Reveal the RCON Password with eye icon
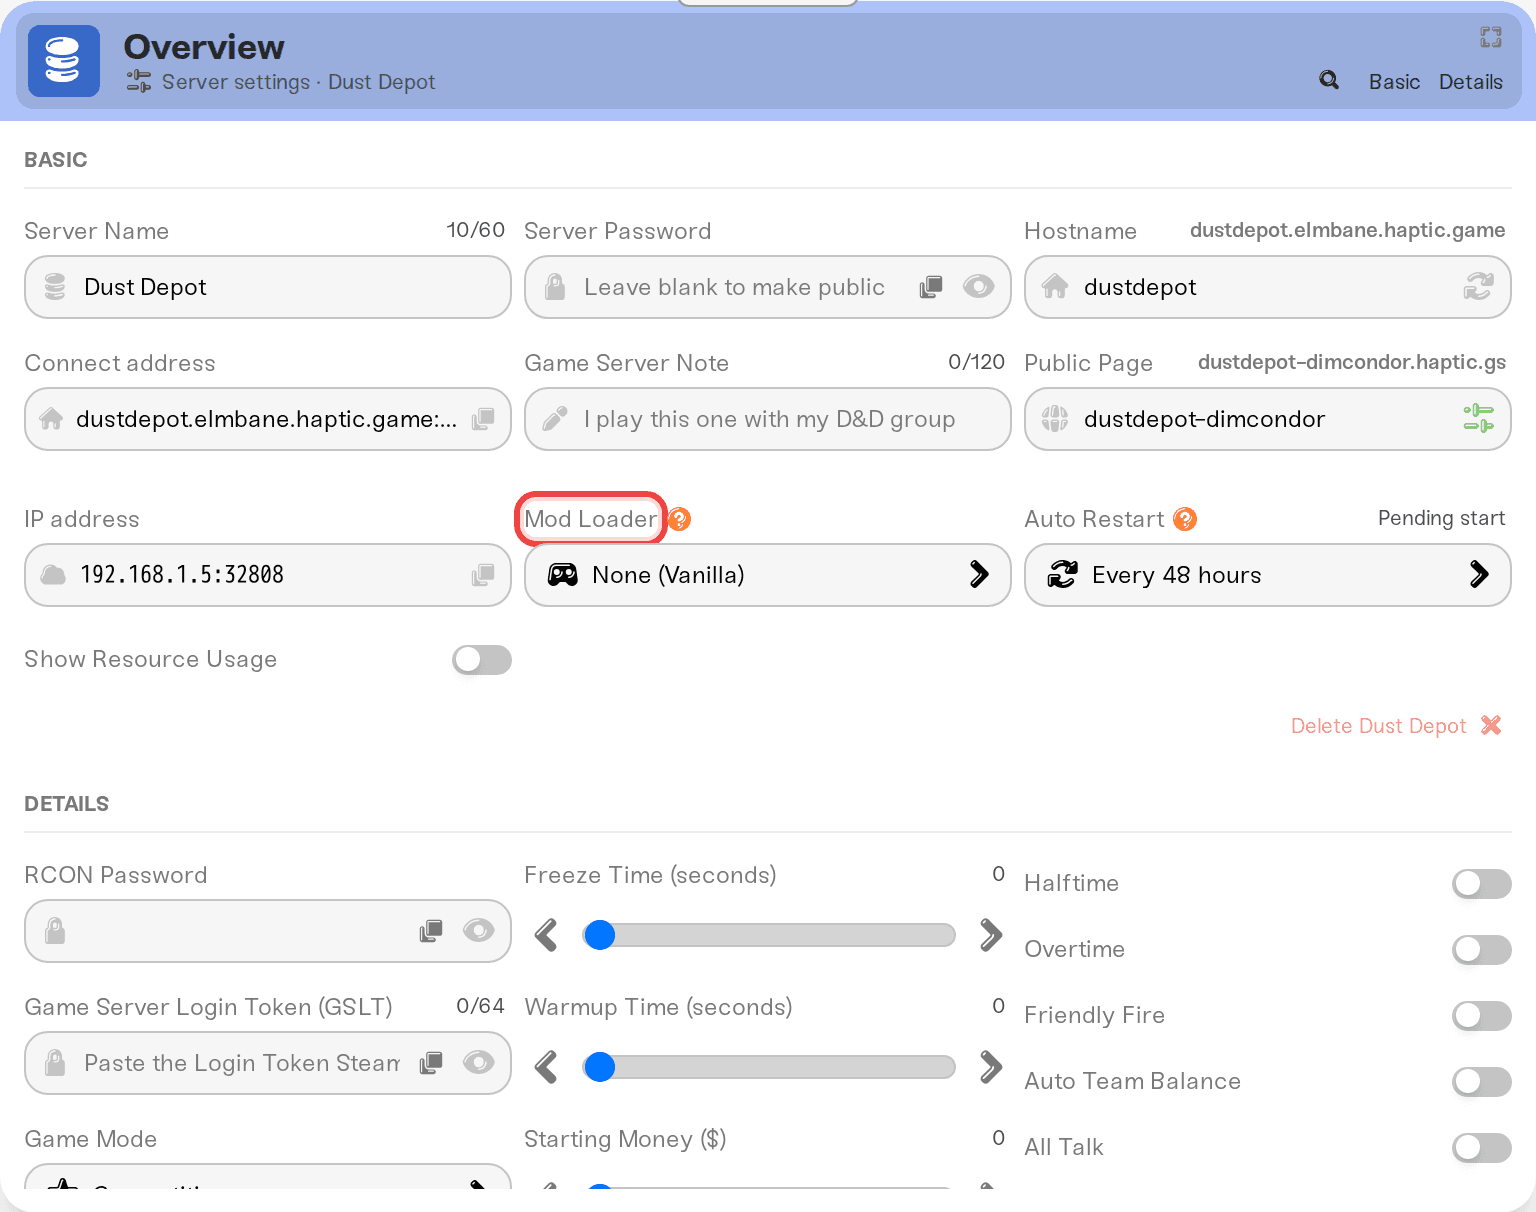The image size is (1536, 1212). click(x=479, y=931)
